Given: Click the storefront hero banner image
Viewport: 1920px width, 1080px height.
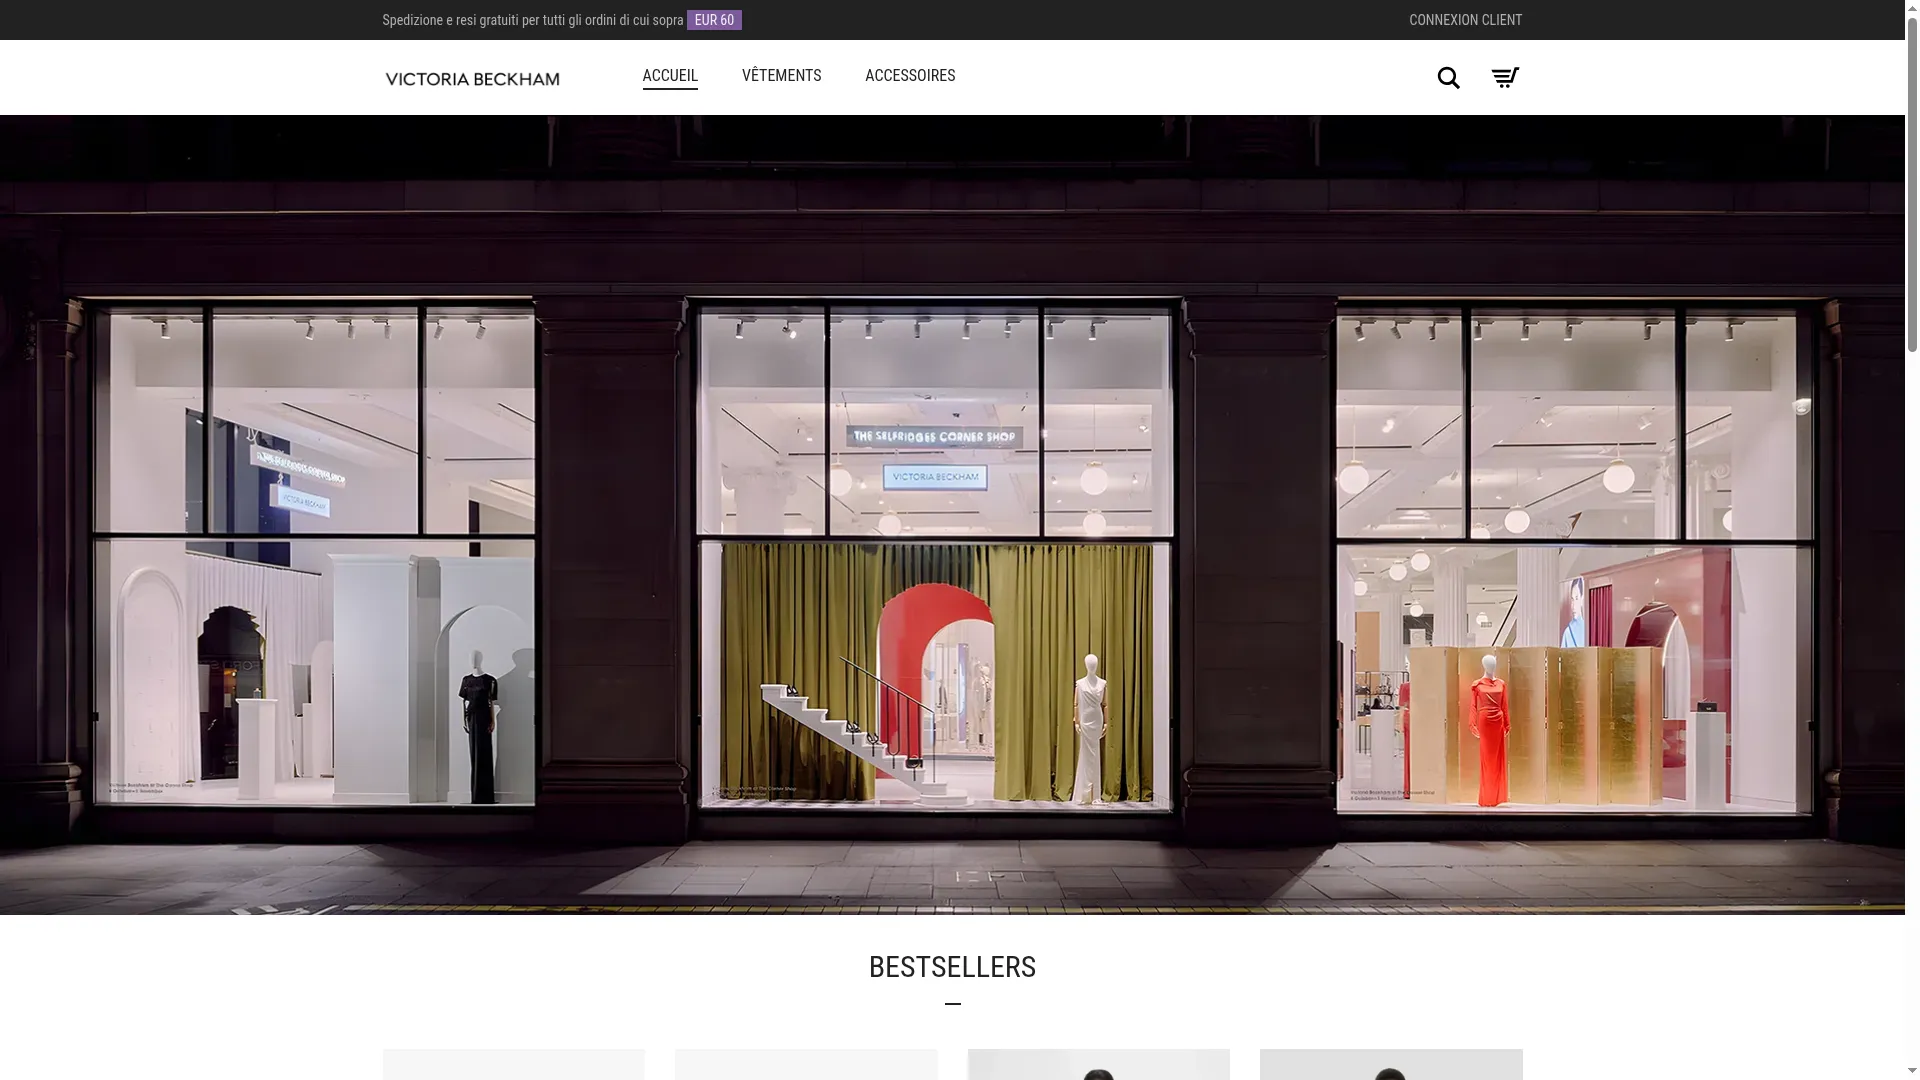Looking at the screenshot, I should point(952,515).
